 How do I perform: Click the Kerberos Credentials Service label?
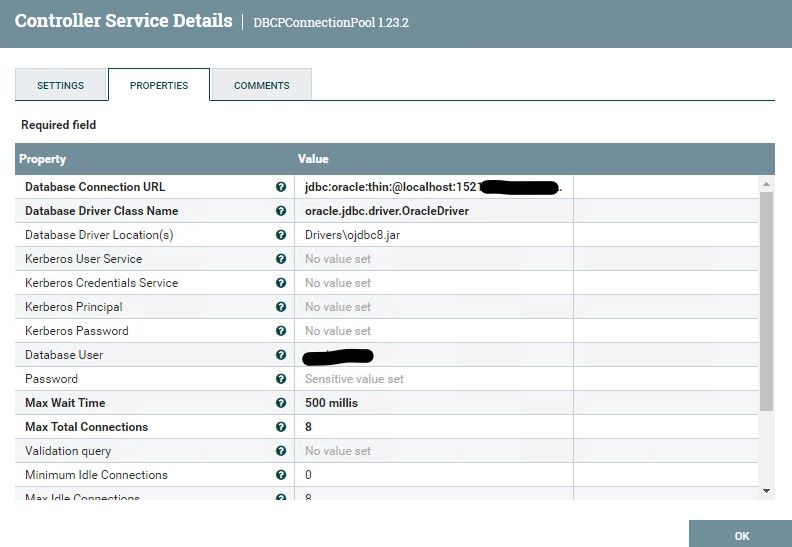click(x=102, y=283)
